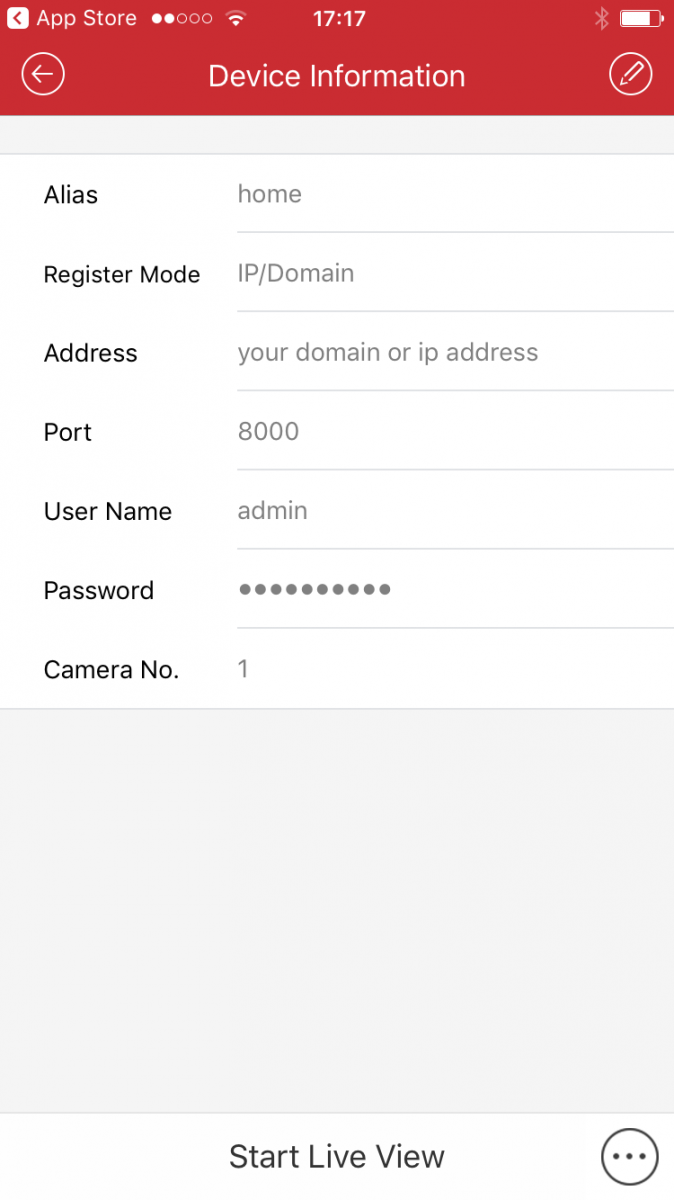
Task: Return to App Store via status bar link
Action: pyautogui.click(x=86, y=19)
